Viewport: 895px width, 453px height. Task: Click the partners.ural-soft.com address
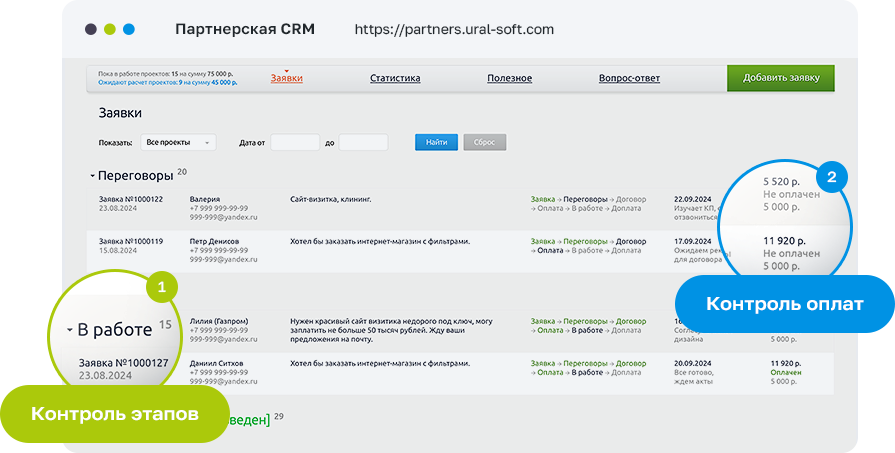point(453,29)
